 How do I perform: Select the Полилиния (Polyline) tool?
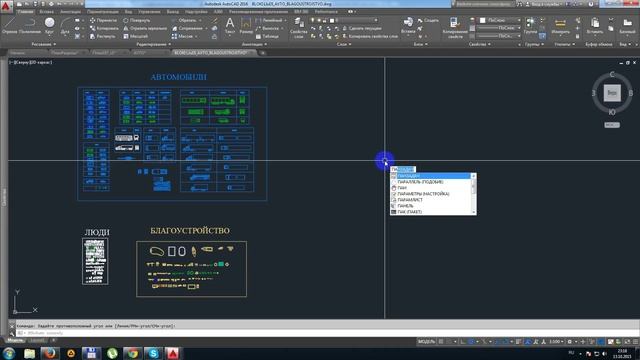click(30, 26)
